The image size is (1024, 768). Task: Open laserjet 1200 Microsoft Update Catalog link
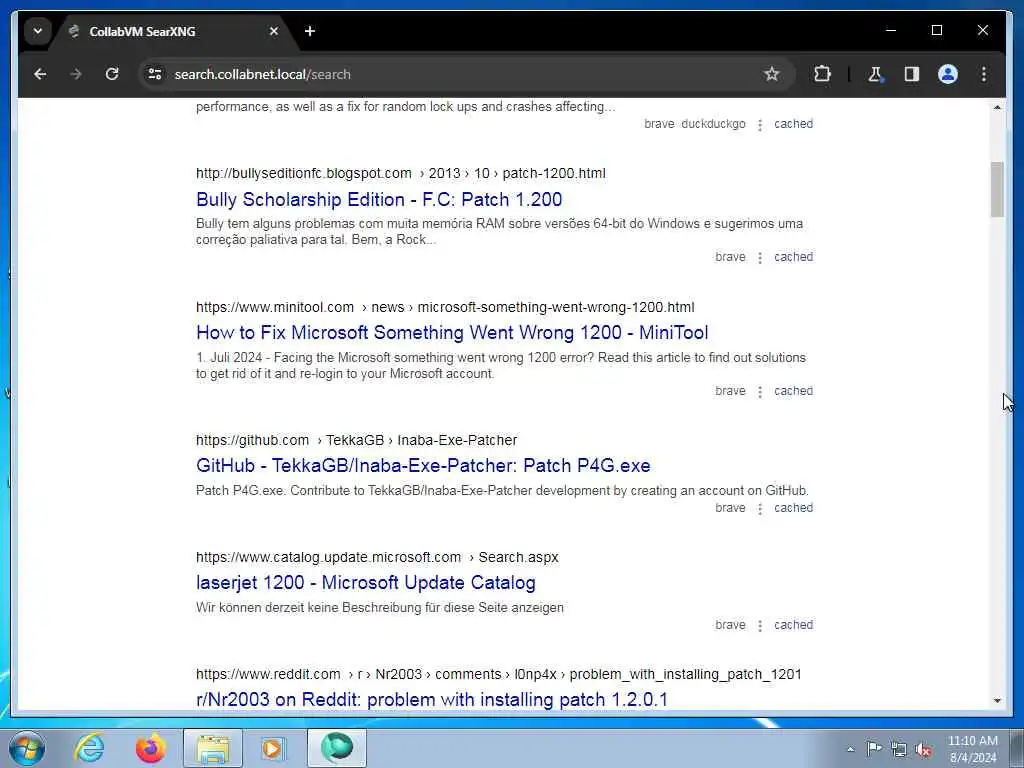(366, 583)
